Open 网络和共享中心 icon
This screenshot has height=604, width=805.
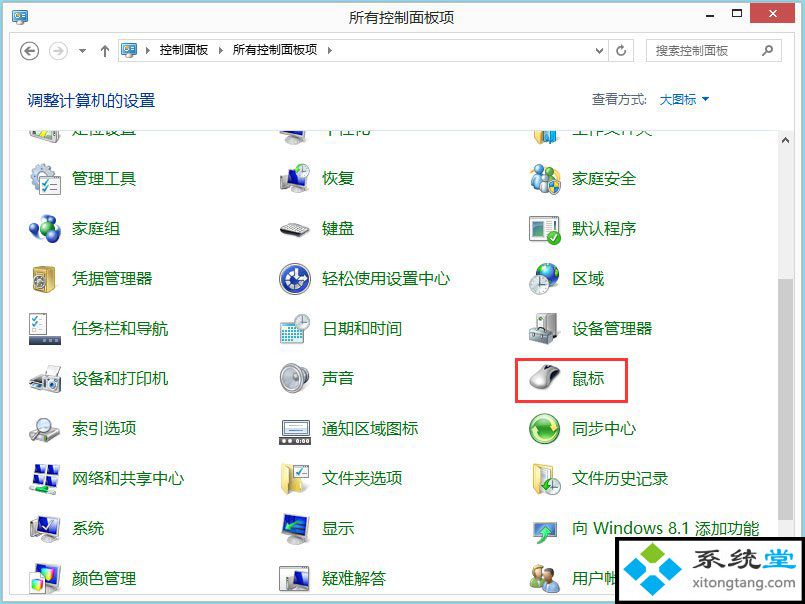click(45, 479)
